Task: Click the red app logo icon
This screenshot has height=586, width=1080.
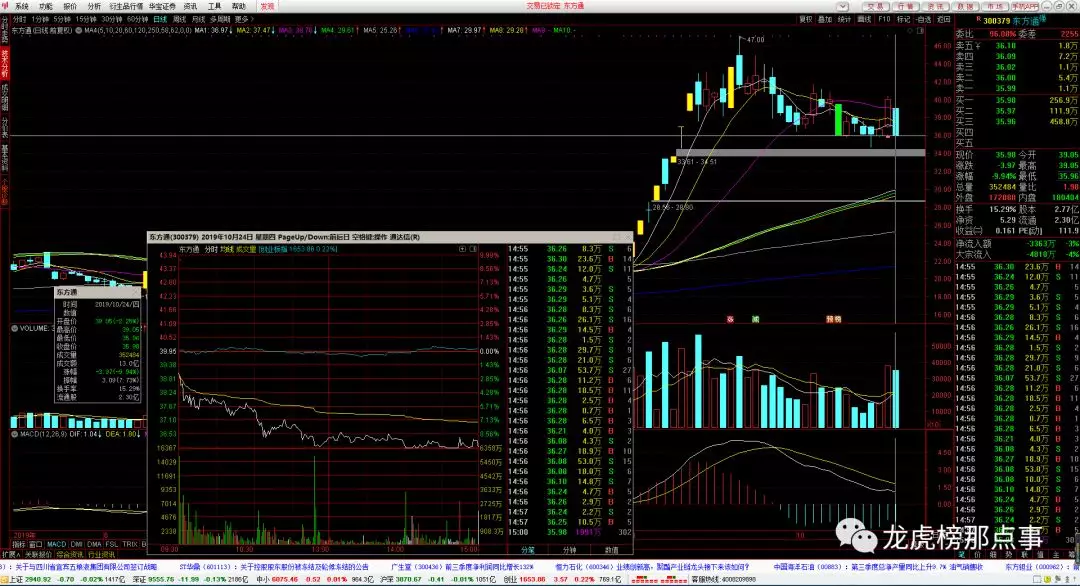Action: pyautogui.click(x=5, y=6)
